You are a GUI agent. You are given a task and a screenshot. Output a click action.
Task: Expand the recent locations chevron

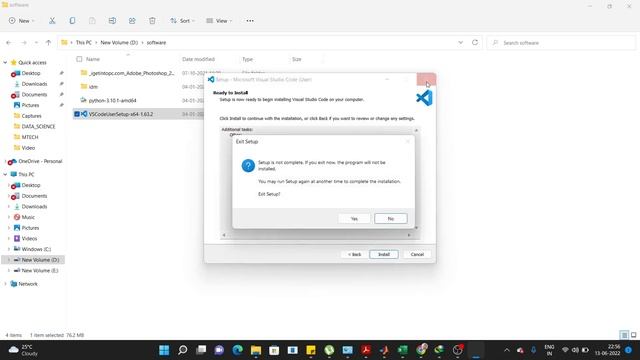pos(36,42)
